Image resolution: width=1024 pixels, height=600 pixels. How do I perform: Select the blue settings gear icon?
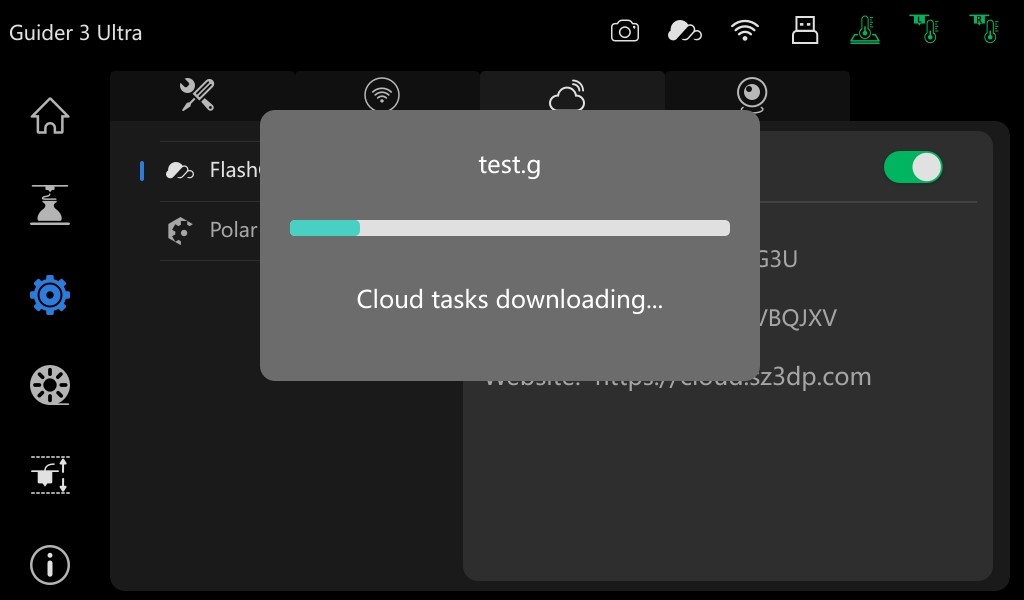pyautogui.click(x=50, y=295)
